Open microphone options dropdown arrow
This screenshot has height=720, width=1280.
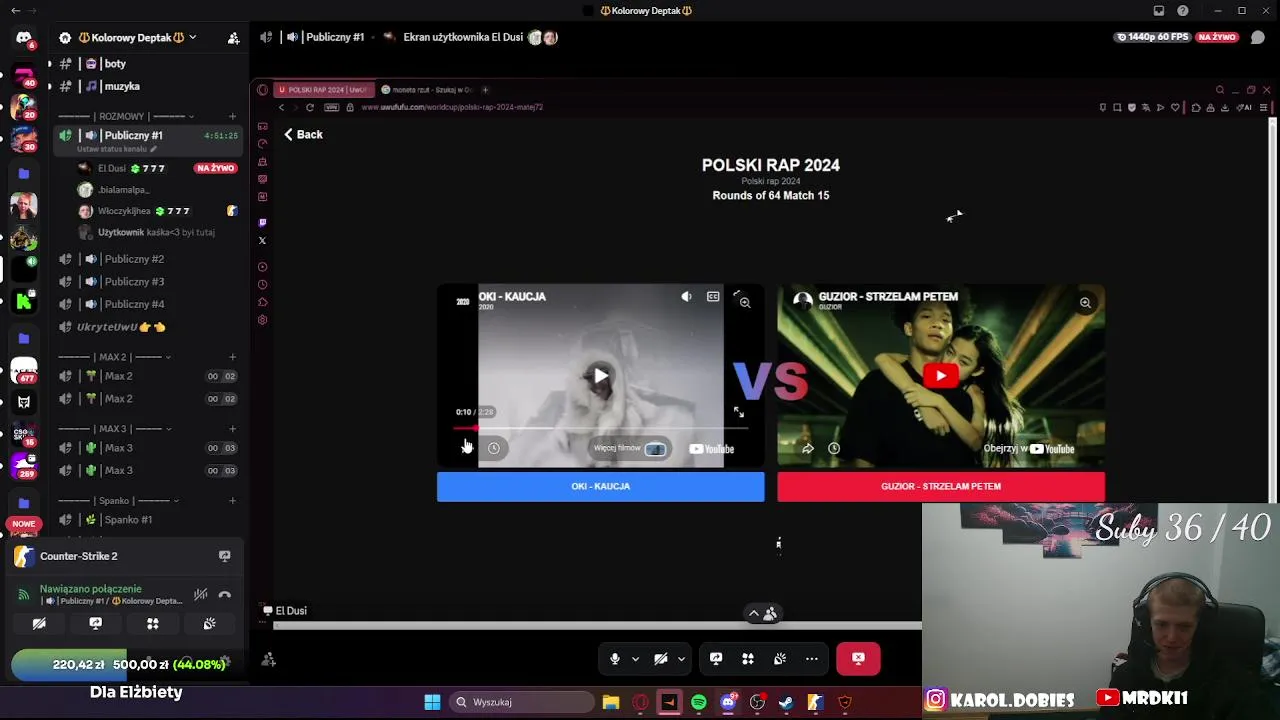[x=635, y=659]
